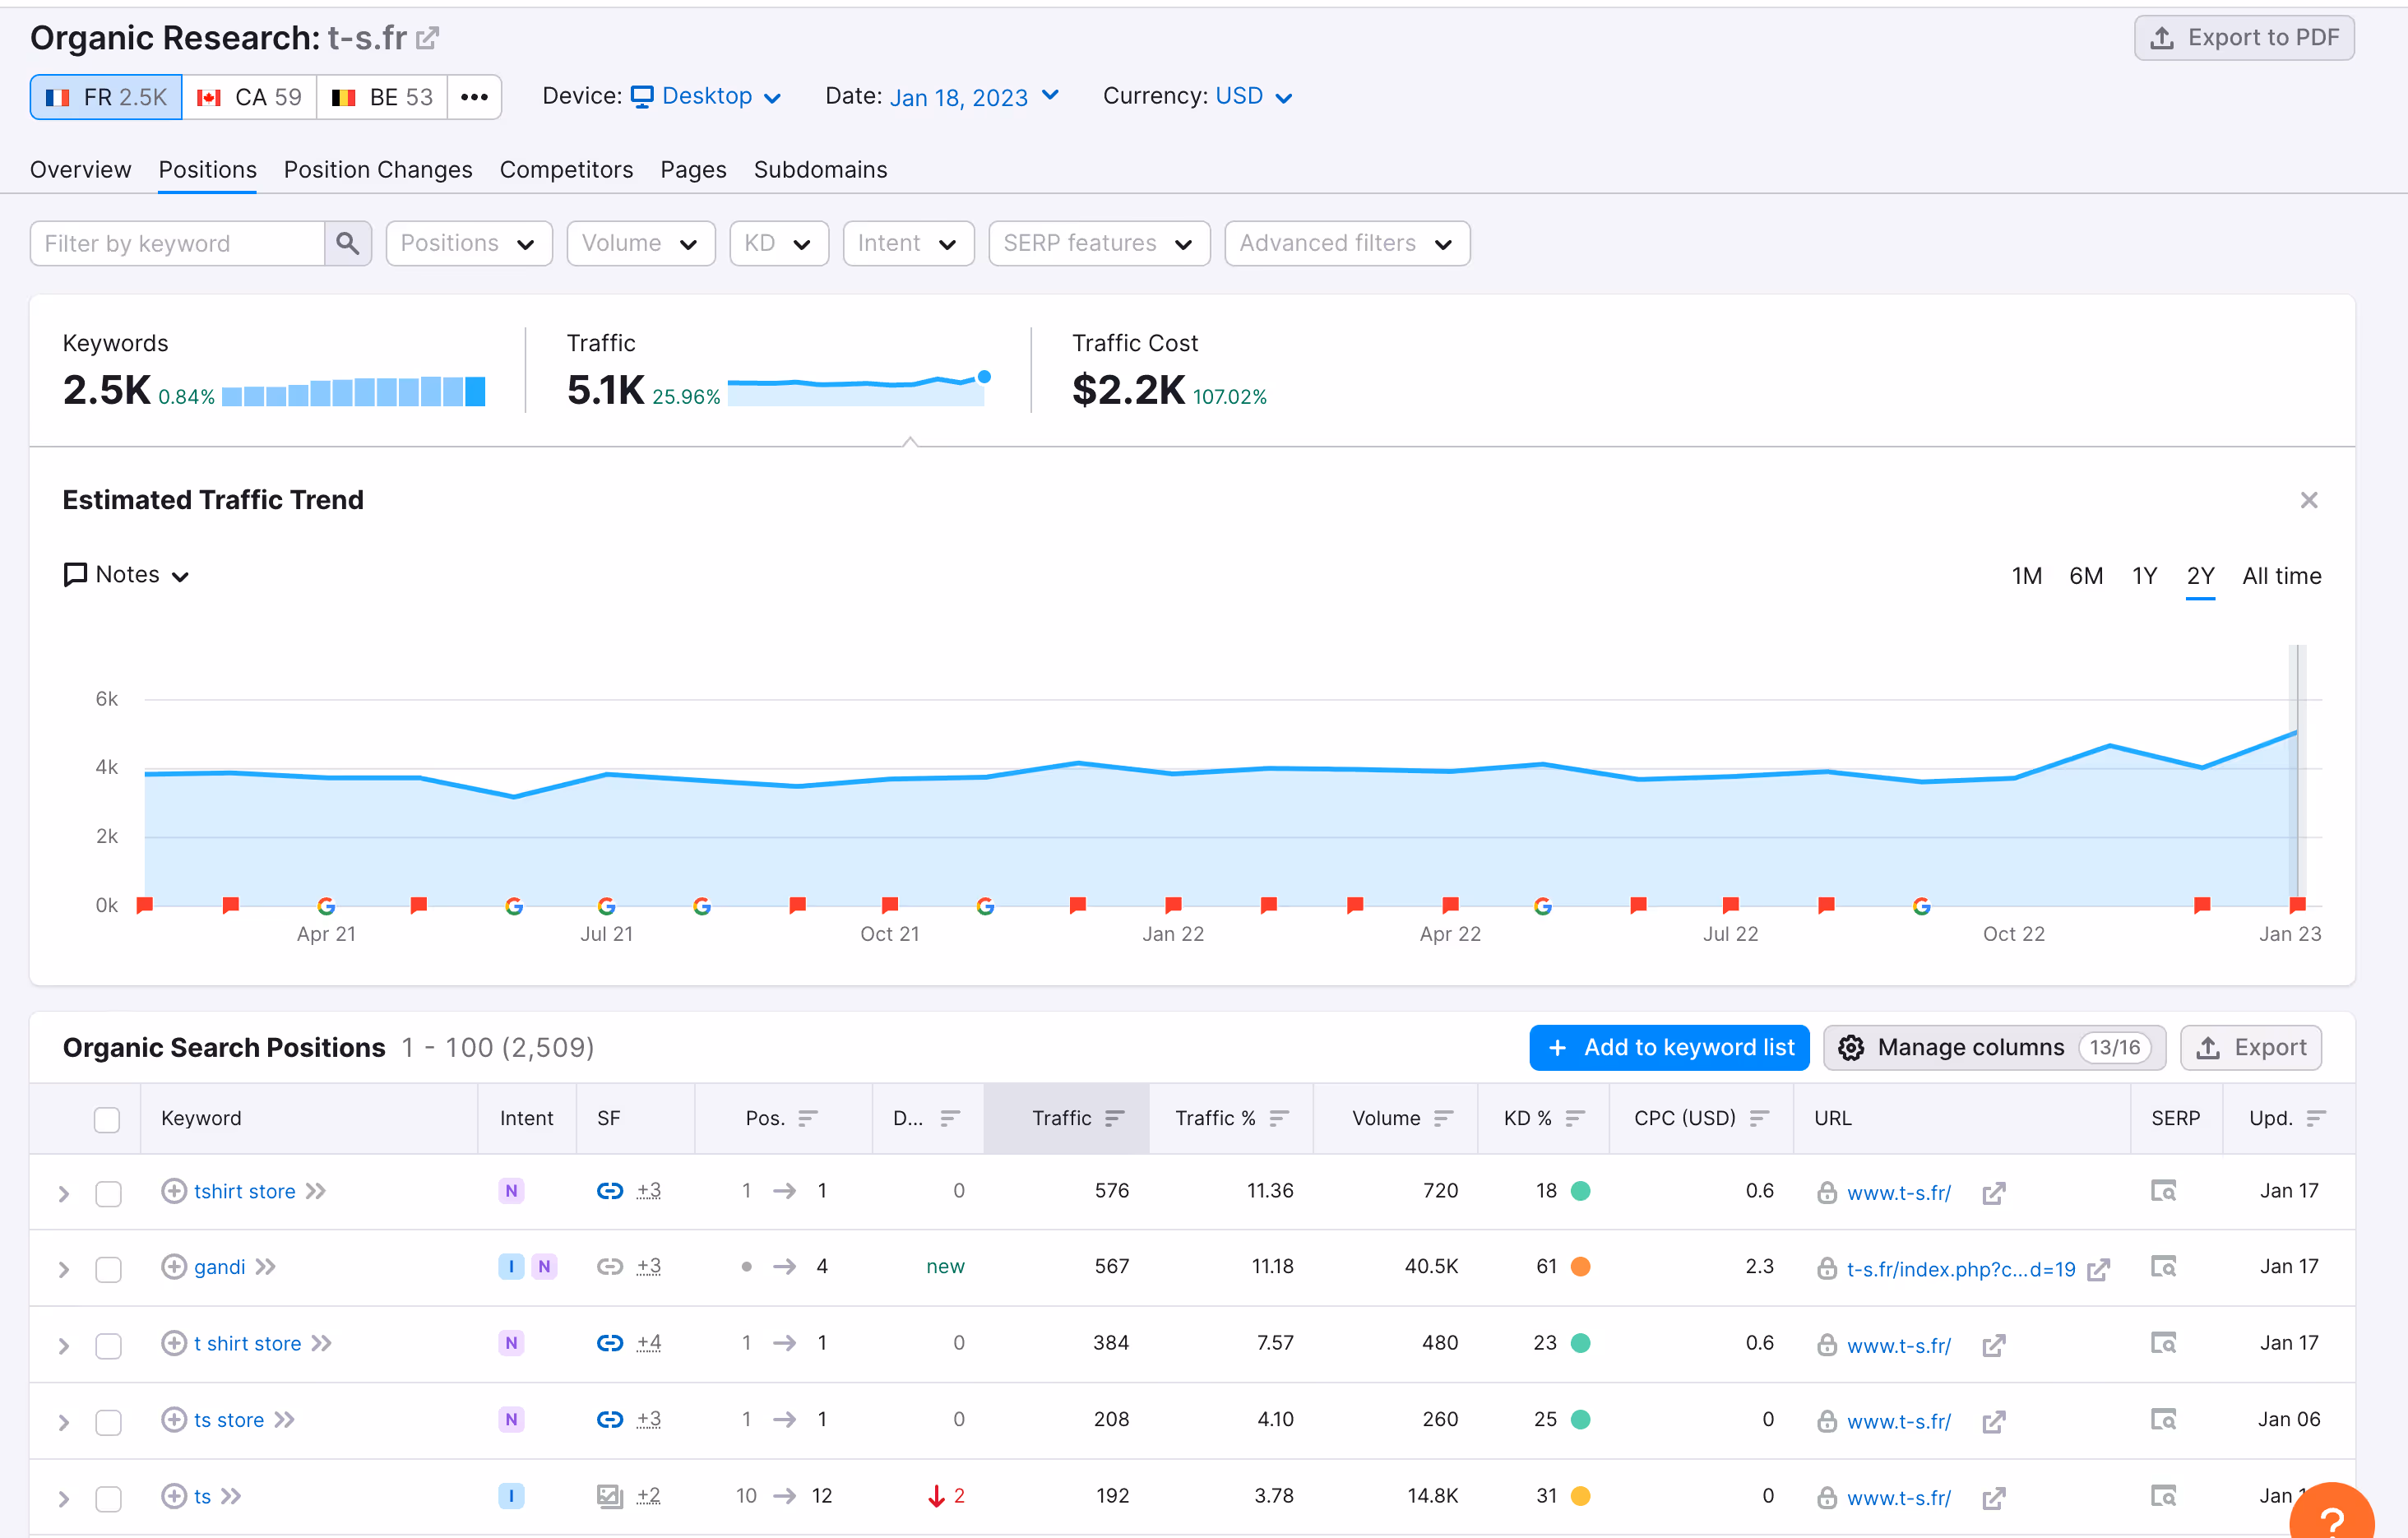Tick the t shirt store row checkbox
Screen dimensions: 2408x1538
[x=108, y=1345]
